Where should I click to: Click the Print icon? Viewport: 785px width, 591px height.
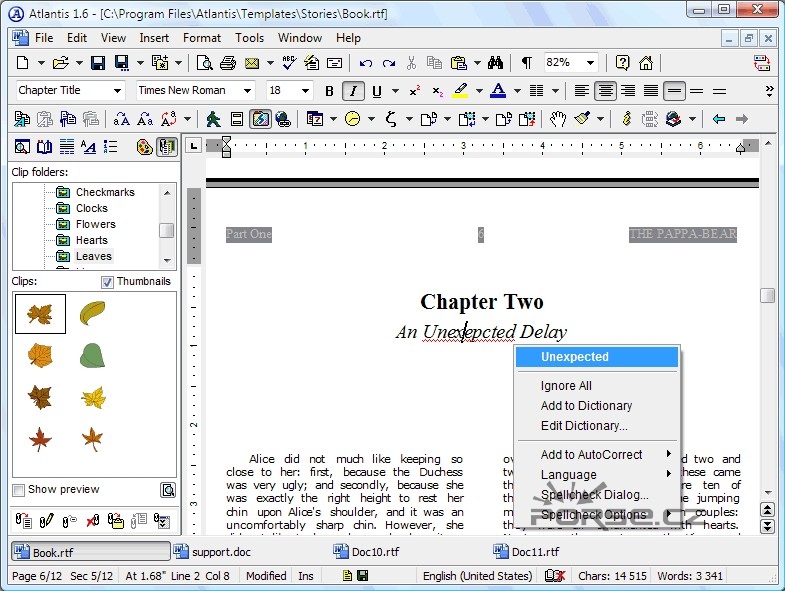[x=228, y=63]
